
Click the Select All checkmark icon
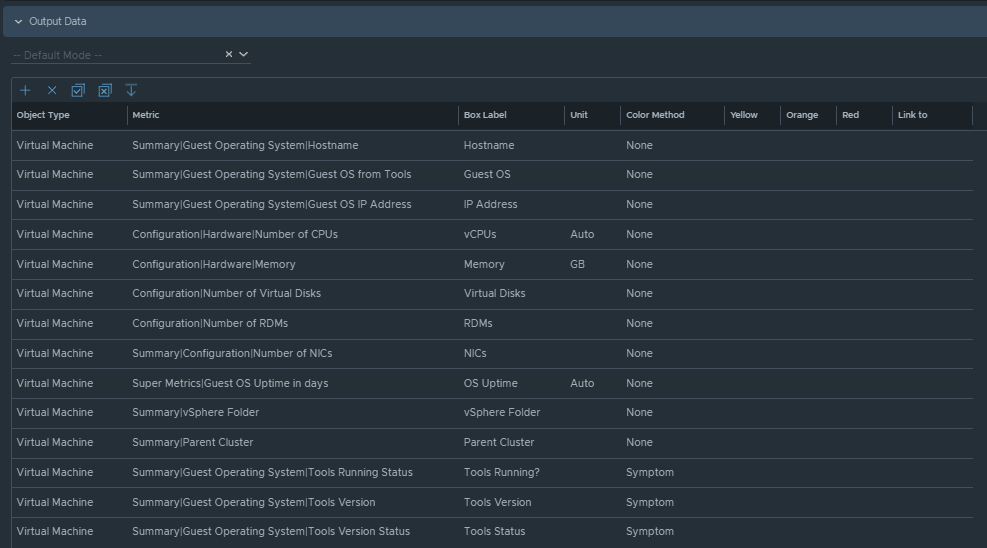click(78, 91)
